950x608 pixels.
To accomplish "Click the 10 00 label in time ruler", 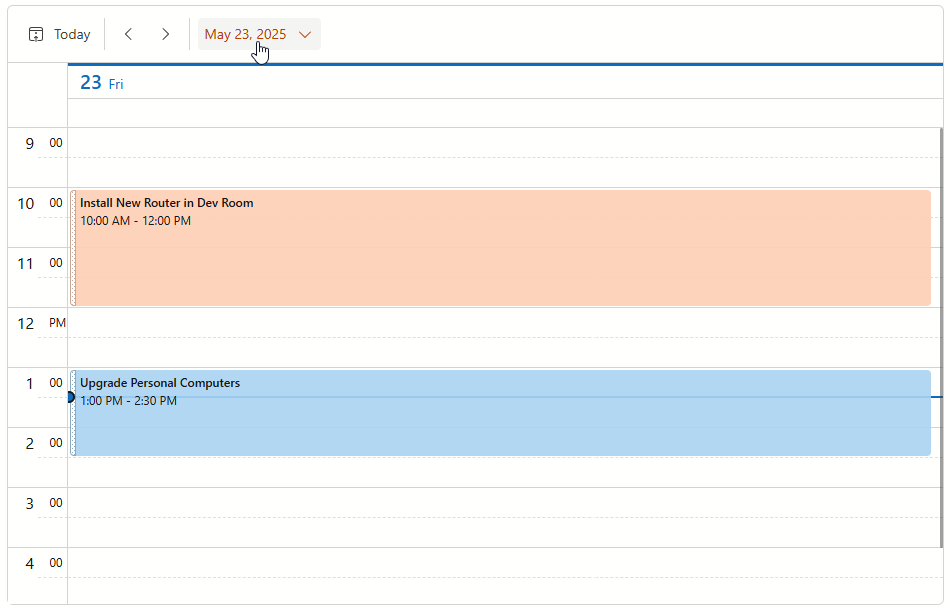I will point(38,203).
